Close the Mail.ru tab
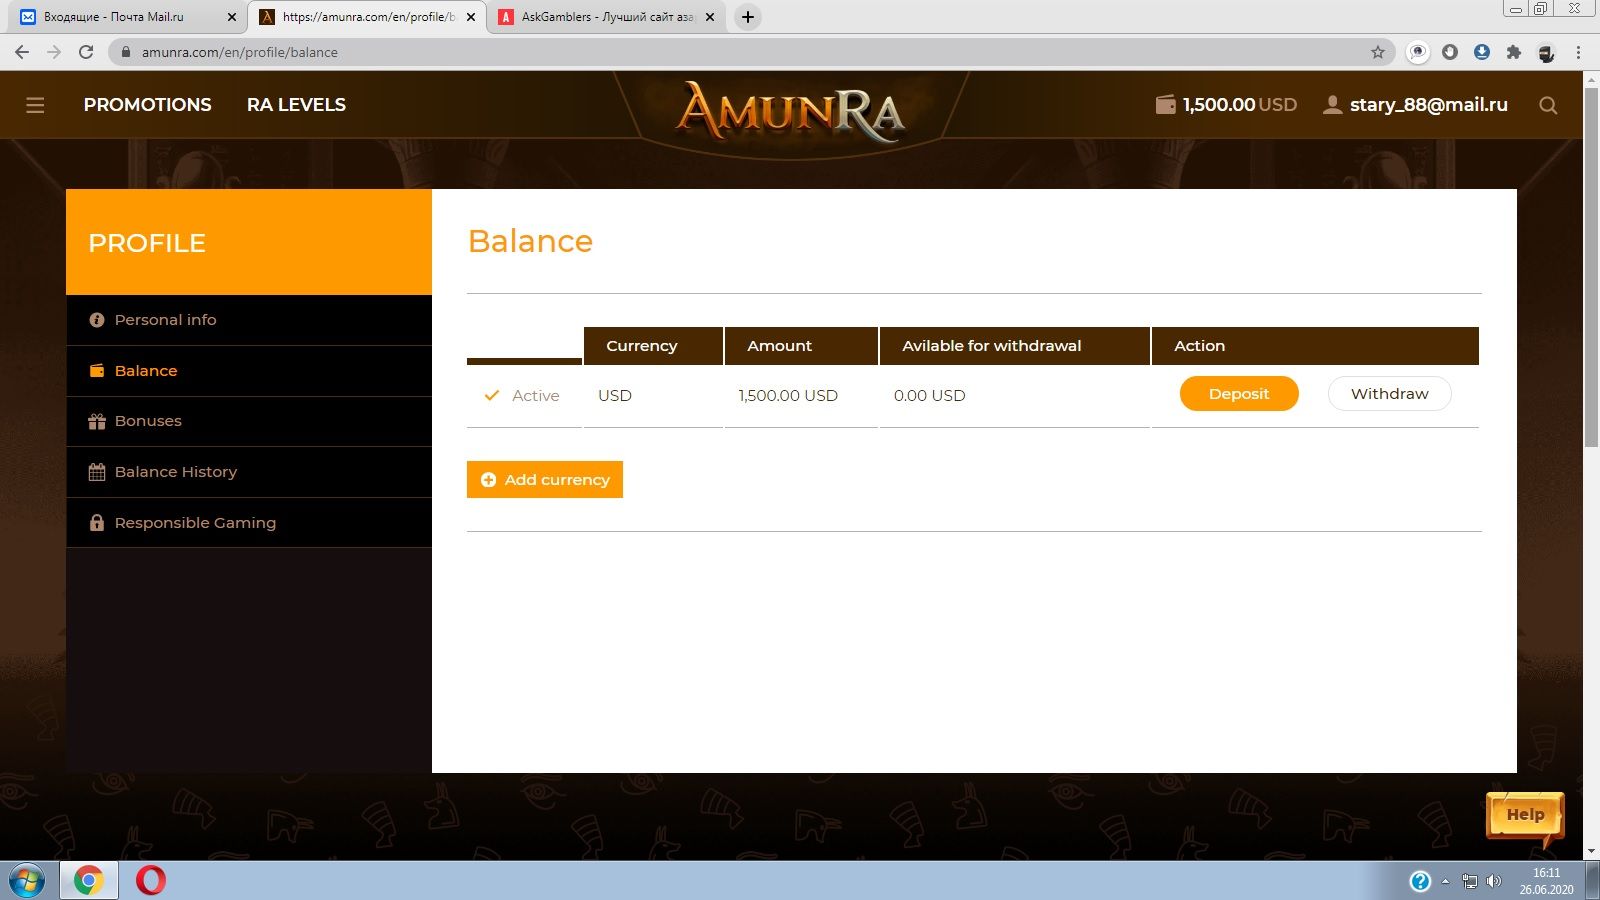Viewport: 1600px width, 900px height. click(x=232, y=17)
